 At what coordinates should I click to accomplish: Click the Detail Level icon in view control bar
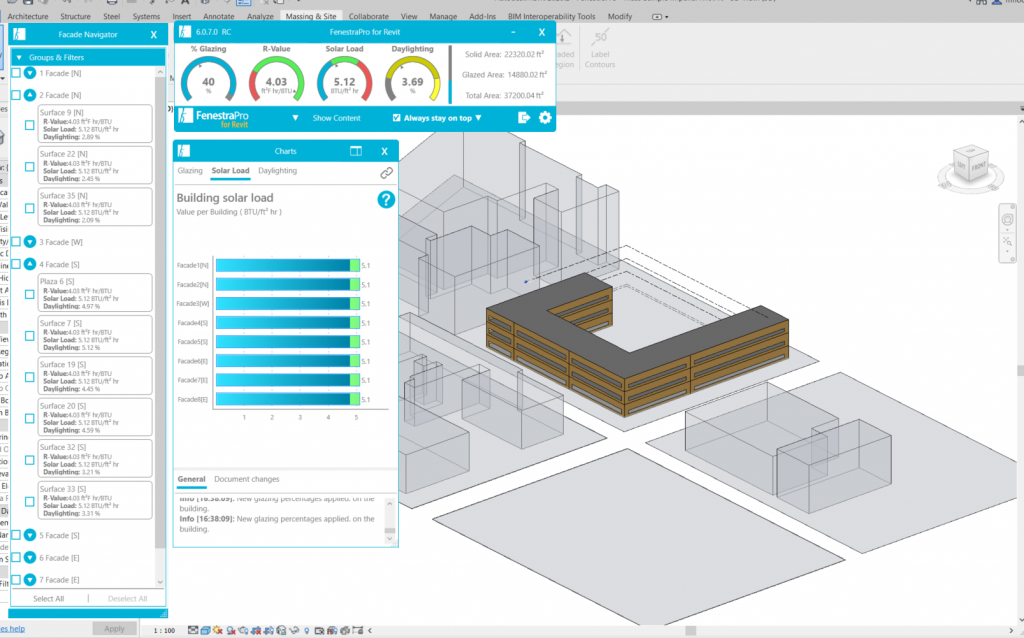[193, 630]
